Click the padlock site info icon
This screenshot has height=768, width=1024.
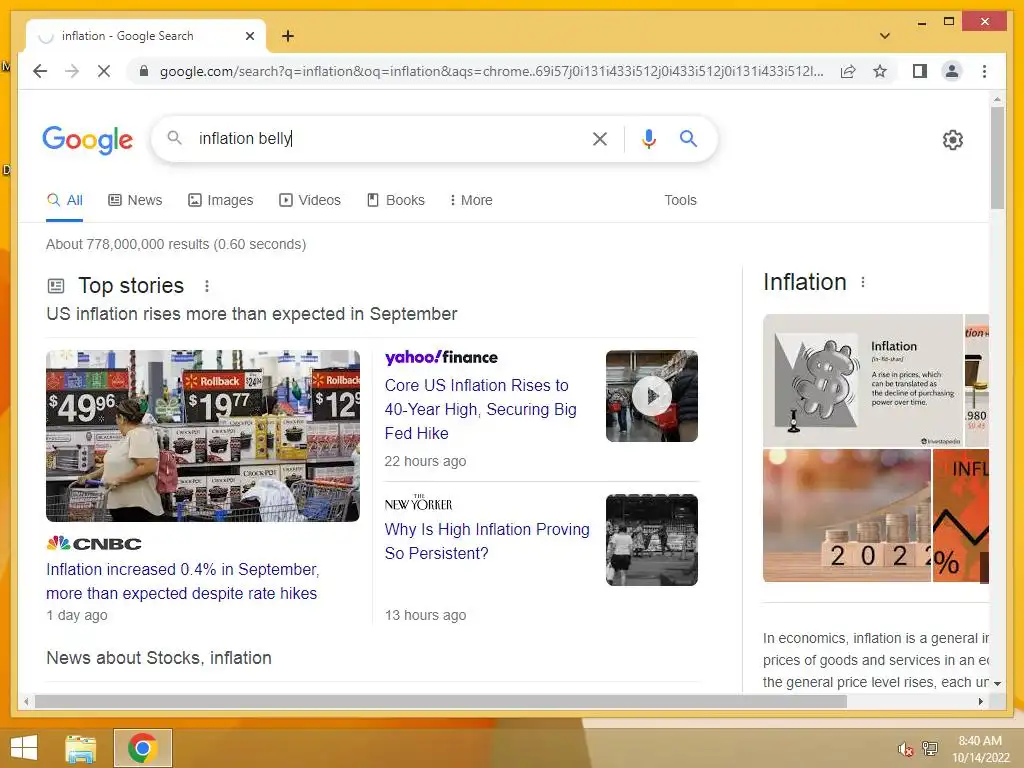coord(144,71)
